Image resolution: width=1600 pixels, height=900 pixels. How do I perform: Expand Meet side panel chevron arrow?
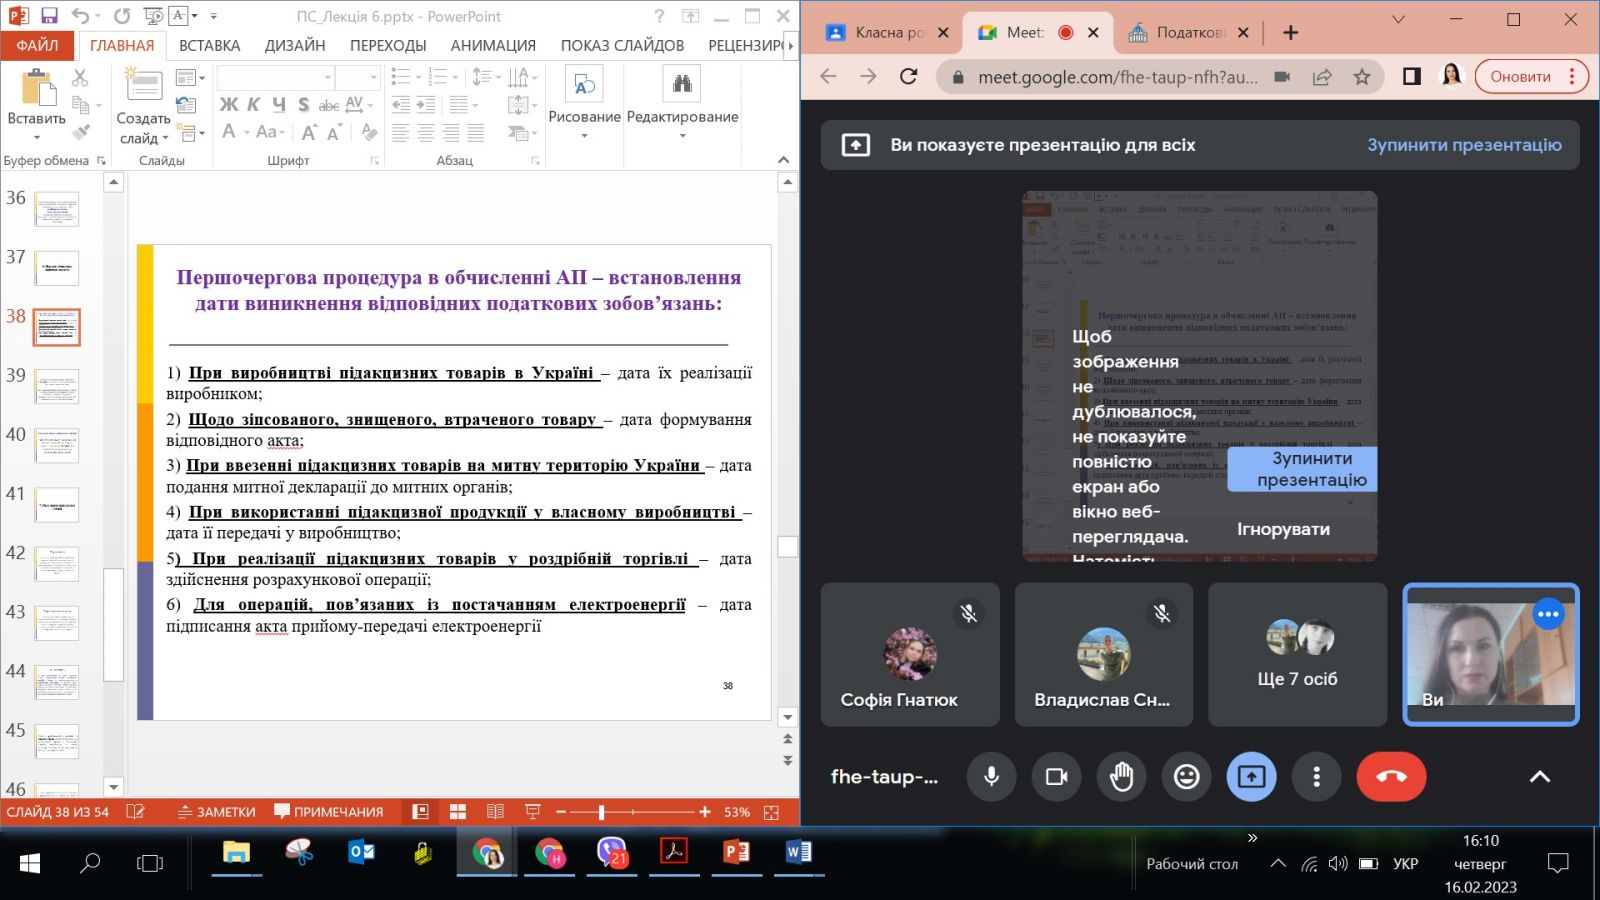coord(1539,777)
